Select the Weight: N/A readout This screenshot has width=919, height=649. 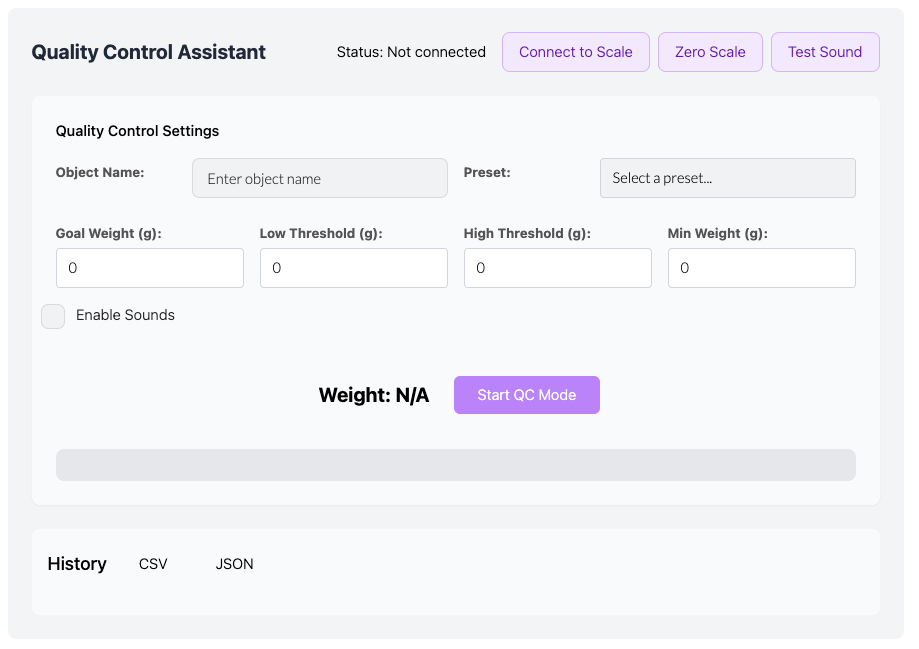pos(374,395)
